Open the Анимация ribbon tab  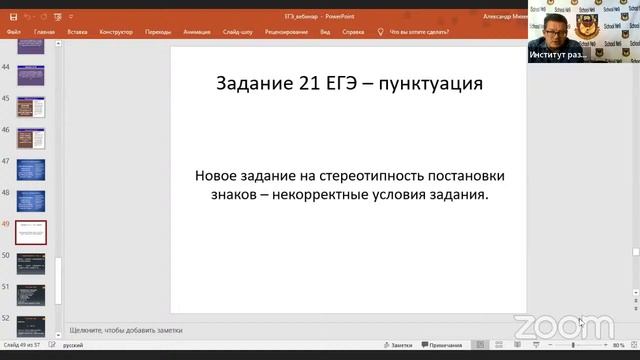pyautogui.click(x=197, y=32)
